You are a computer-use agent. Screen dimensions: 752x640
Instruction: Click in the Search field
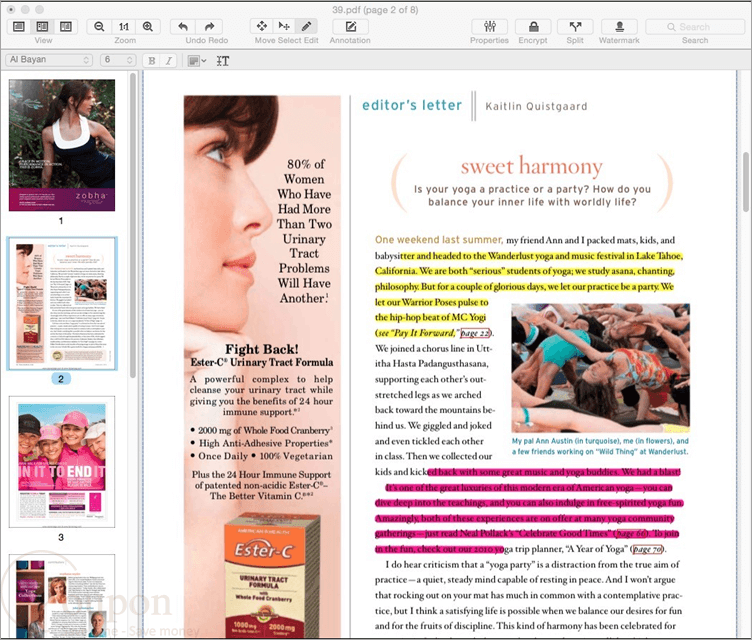(x=695, y=27)
